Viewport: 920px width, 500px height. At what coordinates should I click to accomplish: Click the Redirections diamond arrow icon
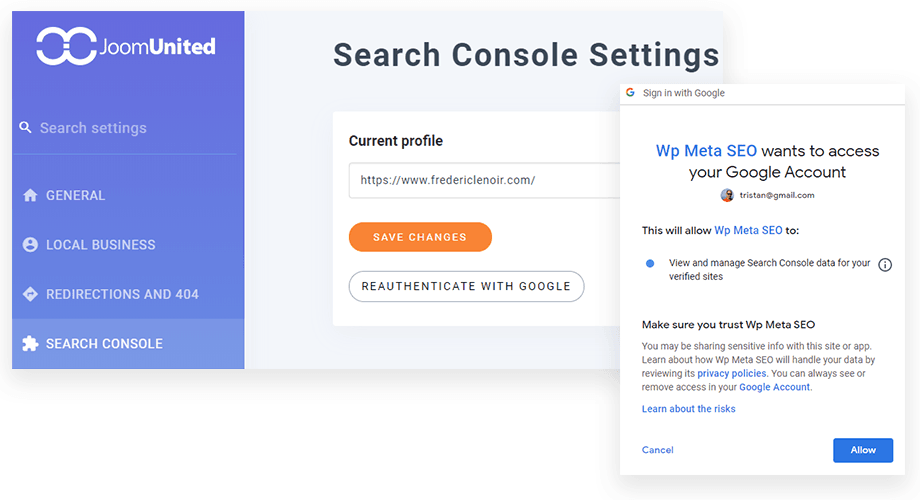point(30,294)
